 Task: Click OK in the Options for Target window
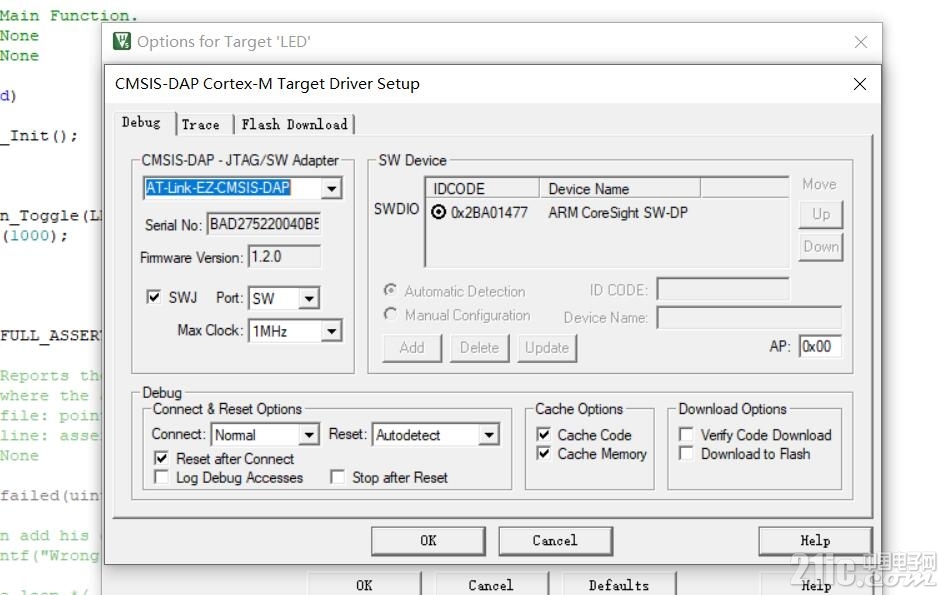pos(364,584)
